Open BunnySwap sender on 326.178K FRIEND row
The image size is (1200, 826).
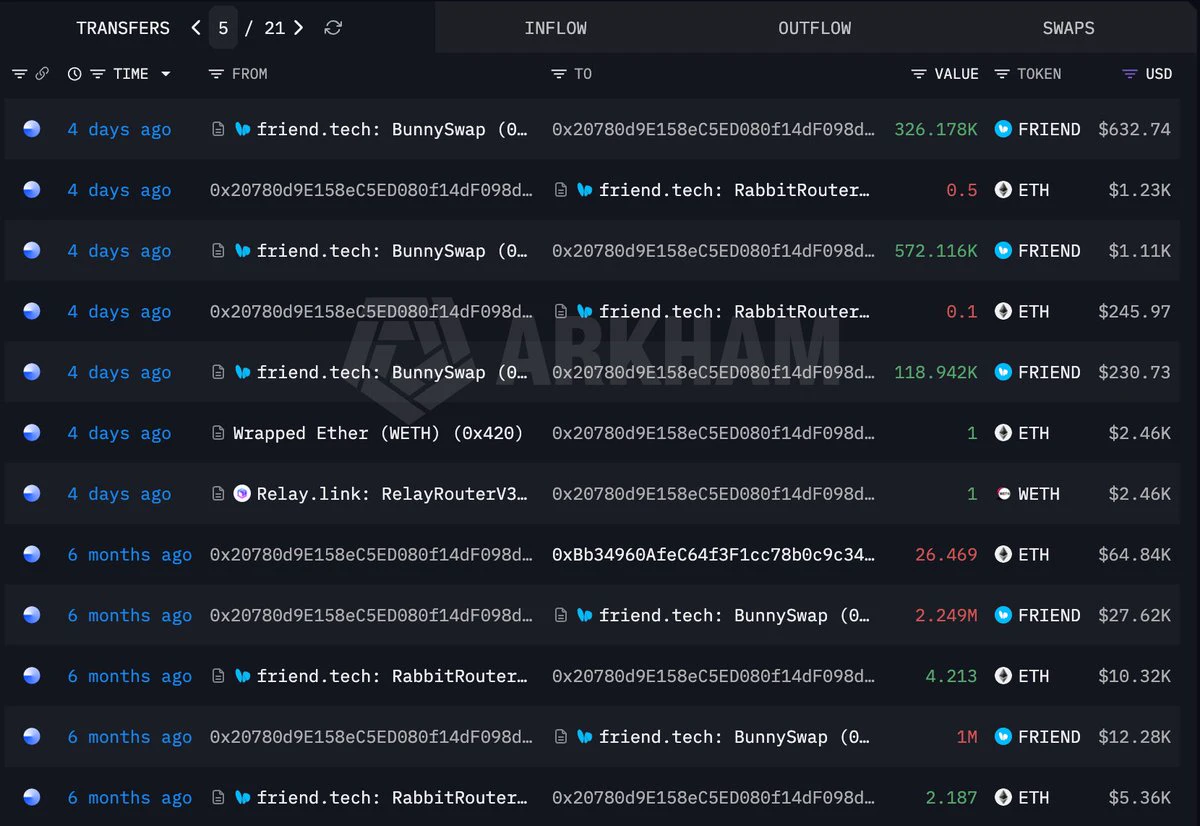[x=392, y=129]
